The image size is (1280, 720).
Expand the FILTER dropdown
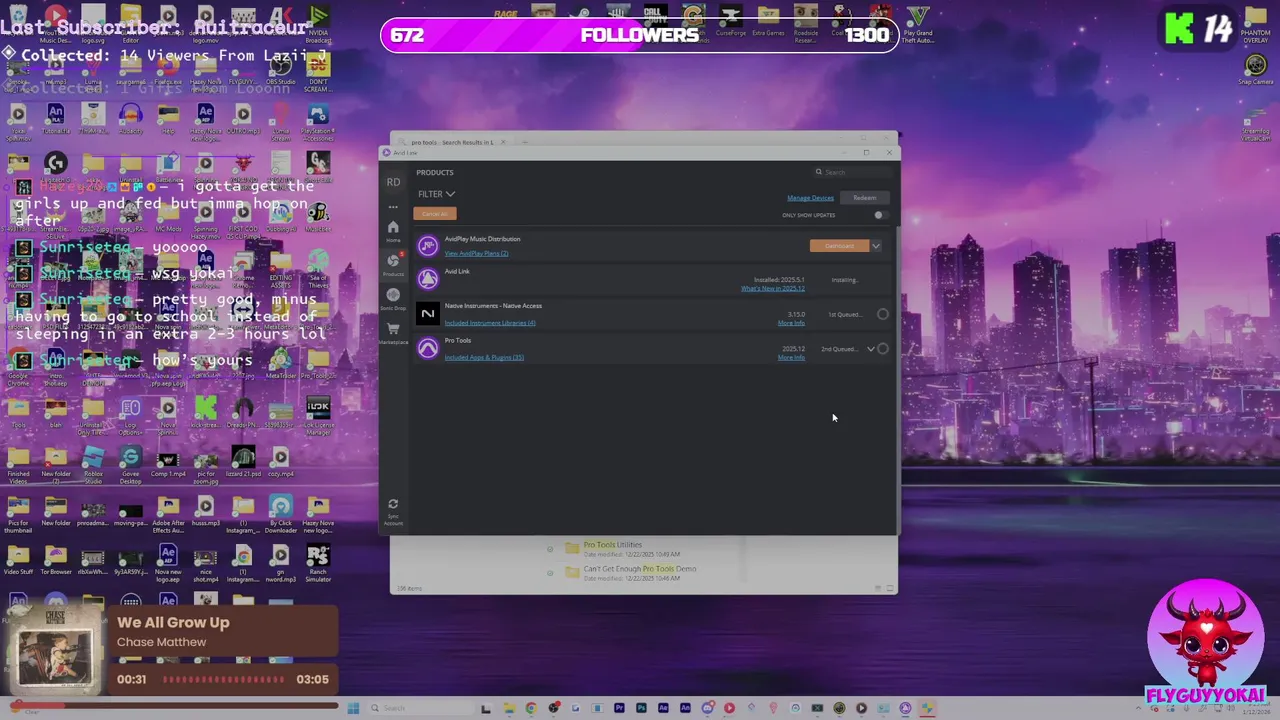click(x=436, y=194)
